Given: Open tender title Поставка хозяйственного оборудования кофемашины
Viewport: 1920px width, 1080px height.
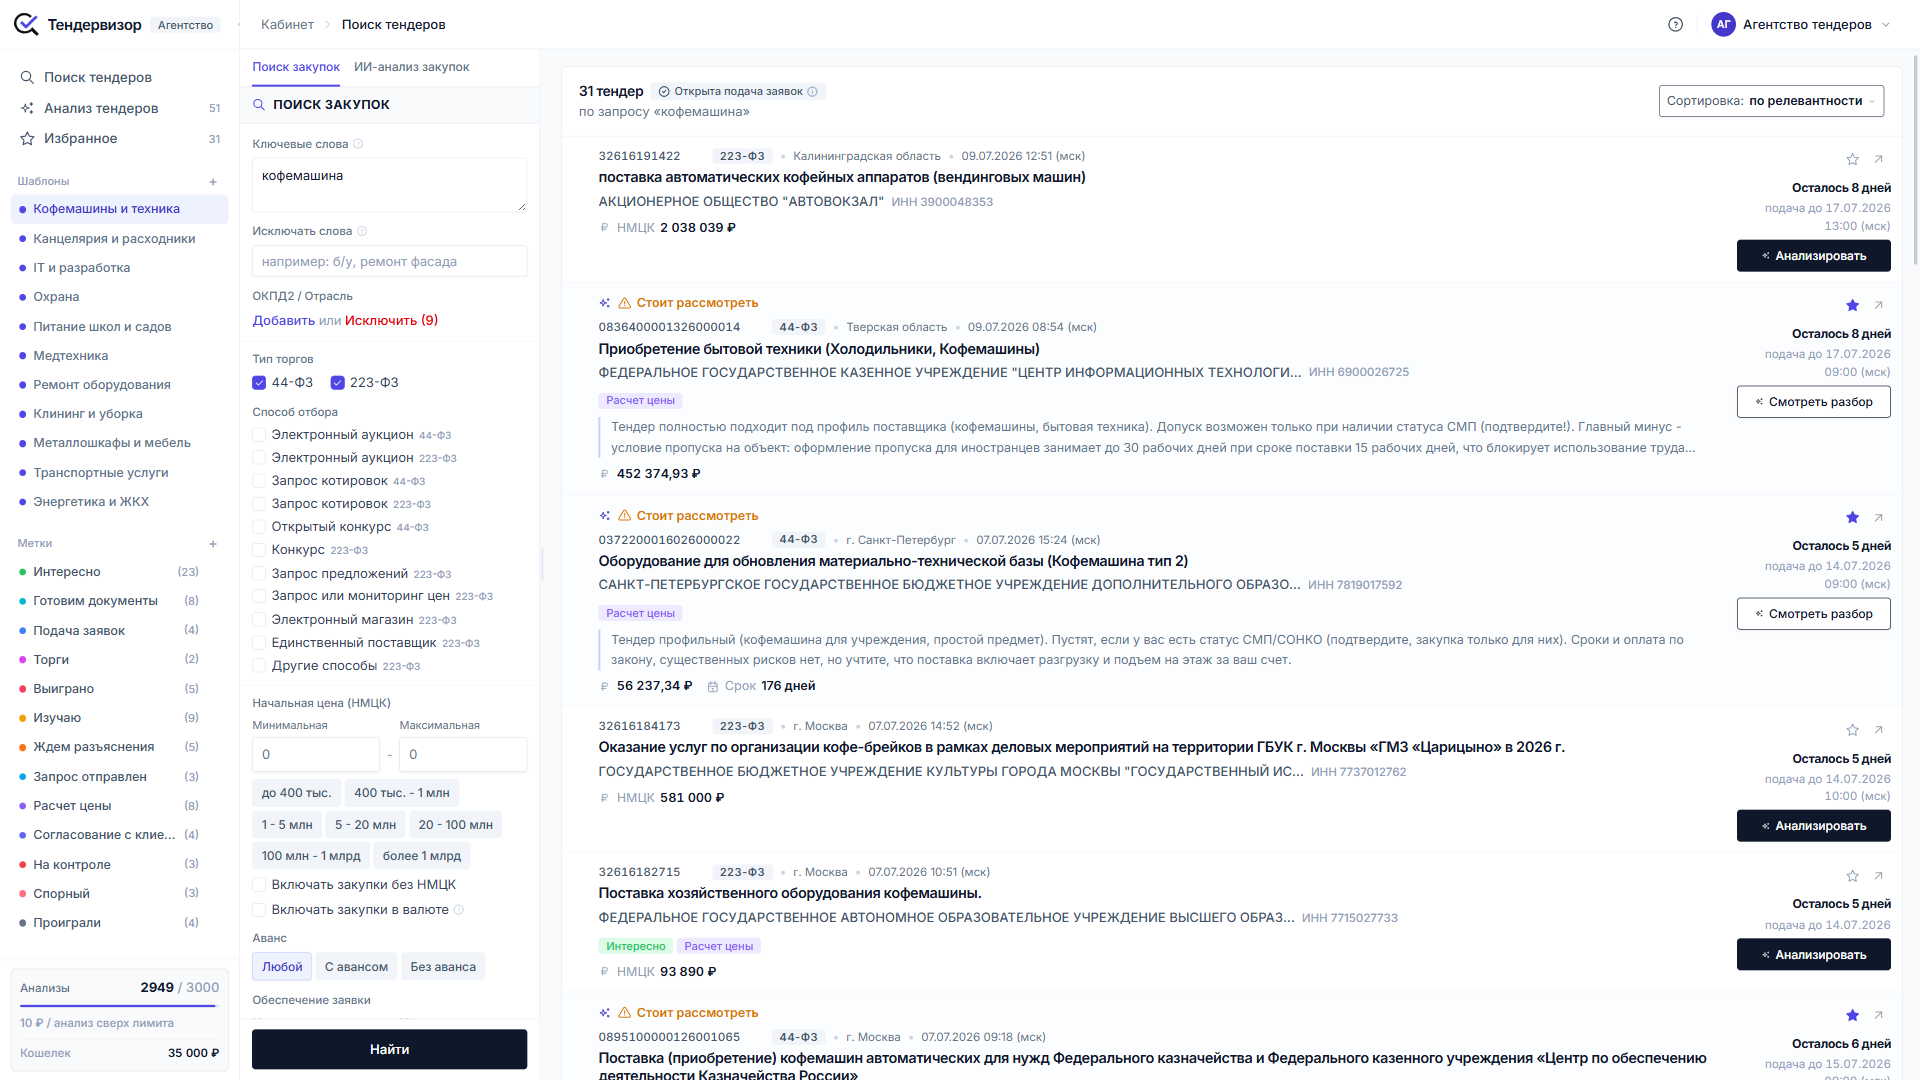Looking at the screenshot, I should point(789,894).
